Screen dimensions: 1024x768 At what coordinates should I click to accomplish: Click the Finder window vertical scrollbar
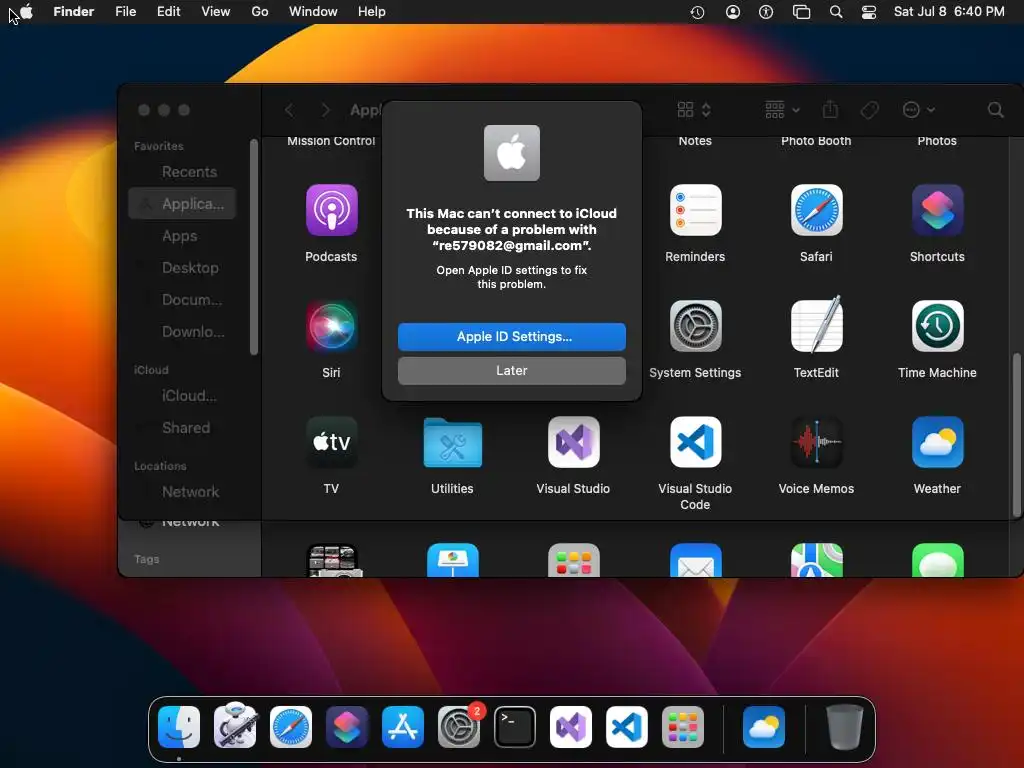[x=1016, y=434]
